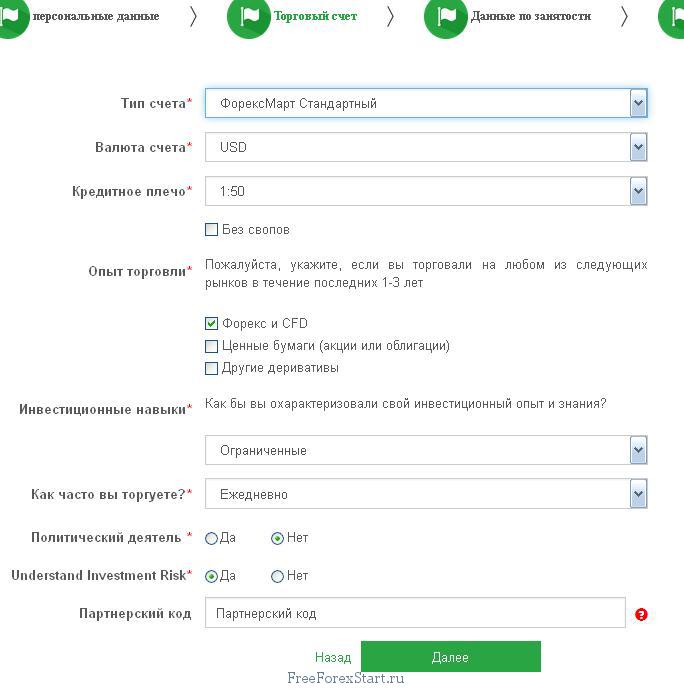The width and height of the screenshot is (684, 692).
Task: Check the Ценные бумаги checkbox
Action: pyautogui.click(x=211, y=346)
